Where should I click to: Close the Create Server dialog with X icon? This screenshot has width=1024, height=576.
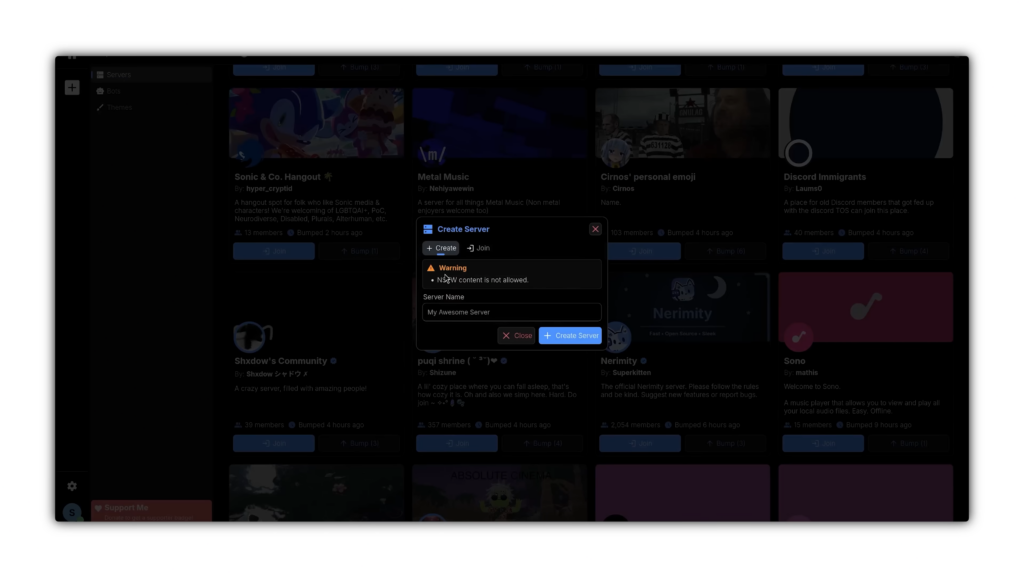595,229
